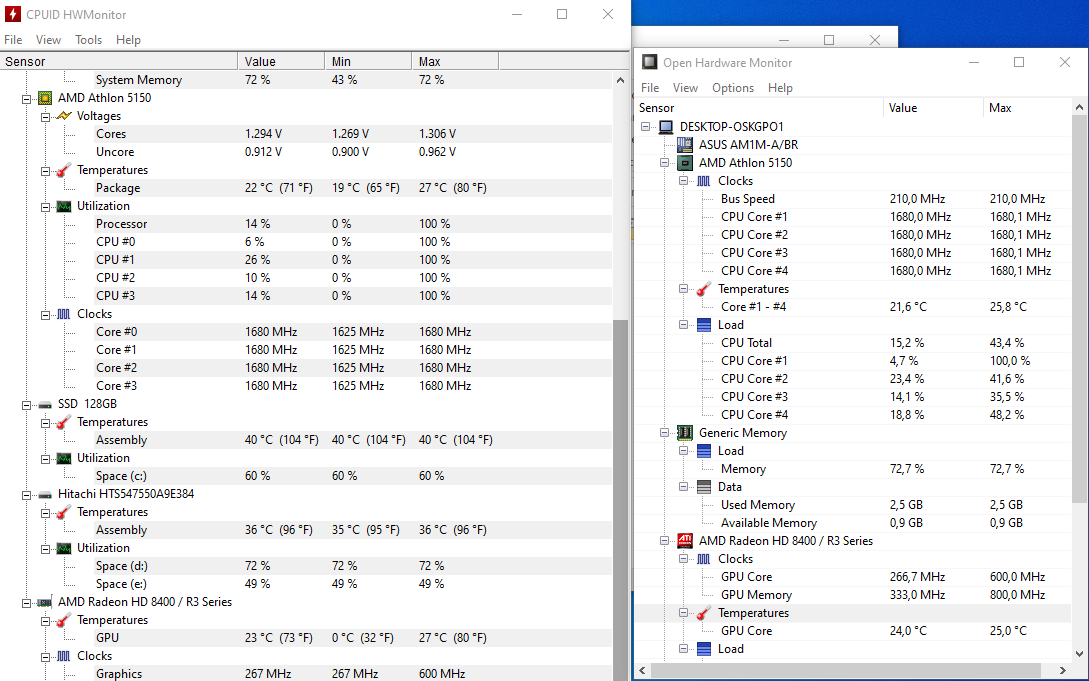Click the AMD Radeon graphics card icon in HWMonitor

point(45,602)
